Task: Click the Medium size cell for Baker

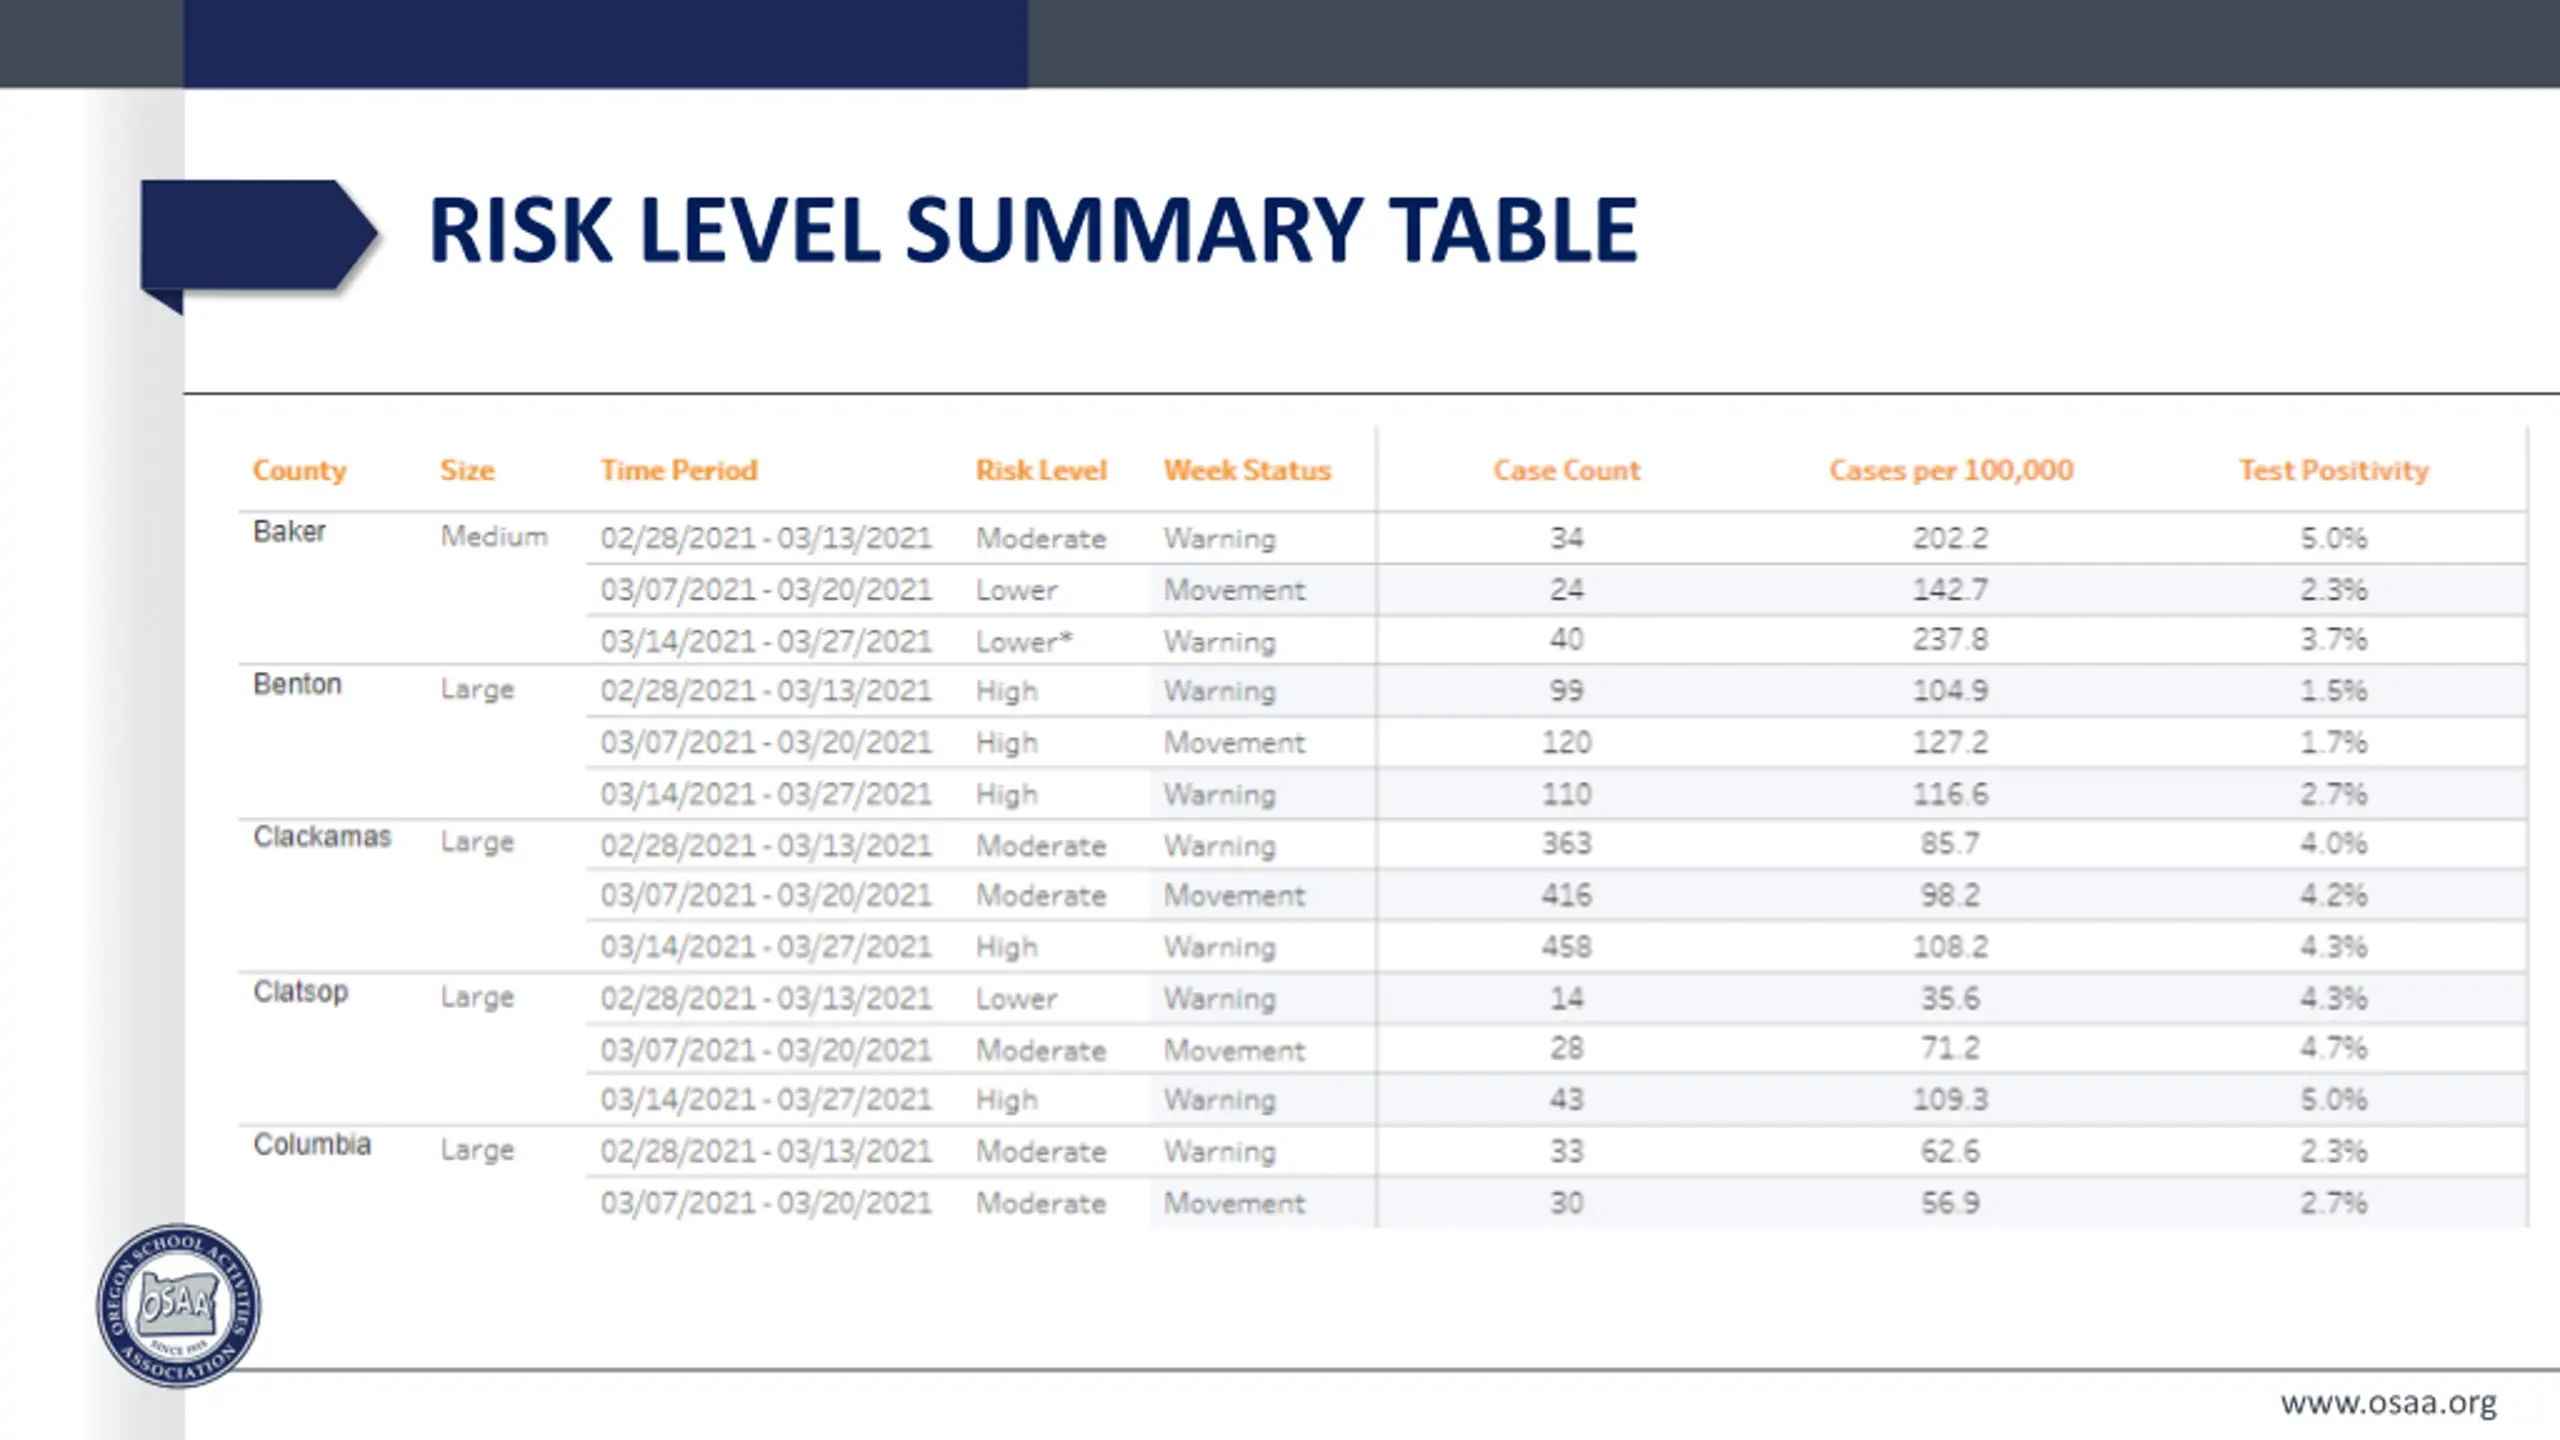Action: click(494, 537)
